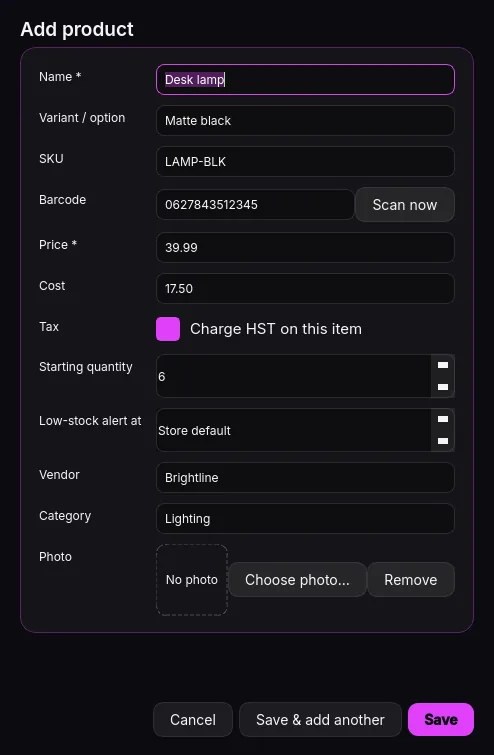
Task: Increment the Starting quantity stepper up
Action: (x=442, y=365)
